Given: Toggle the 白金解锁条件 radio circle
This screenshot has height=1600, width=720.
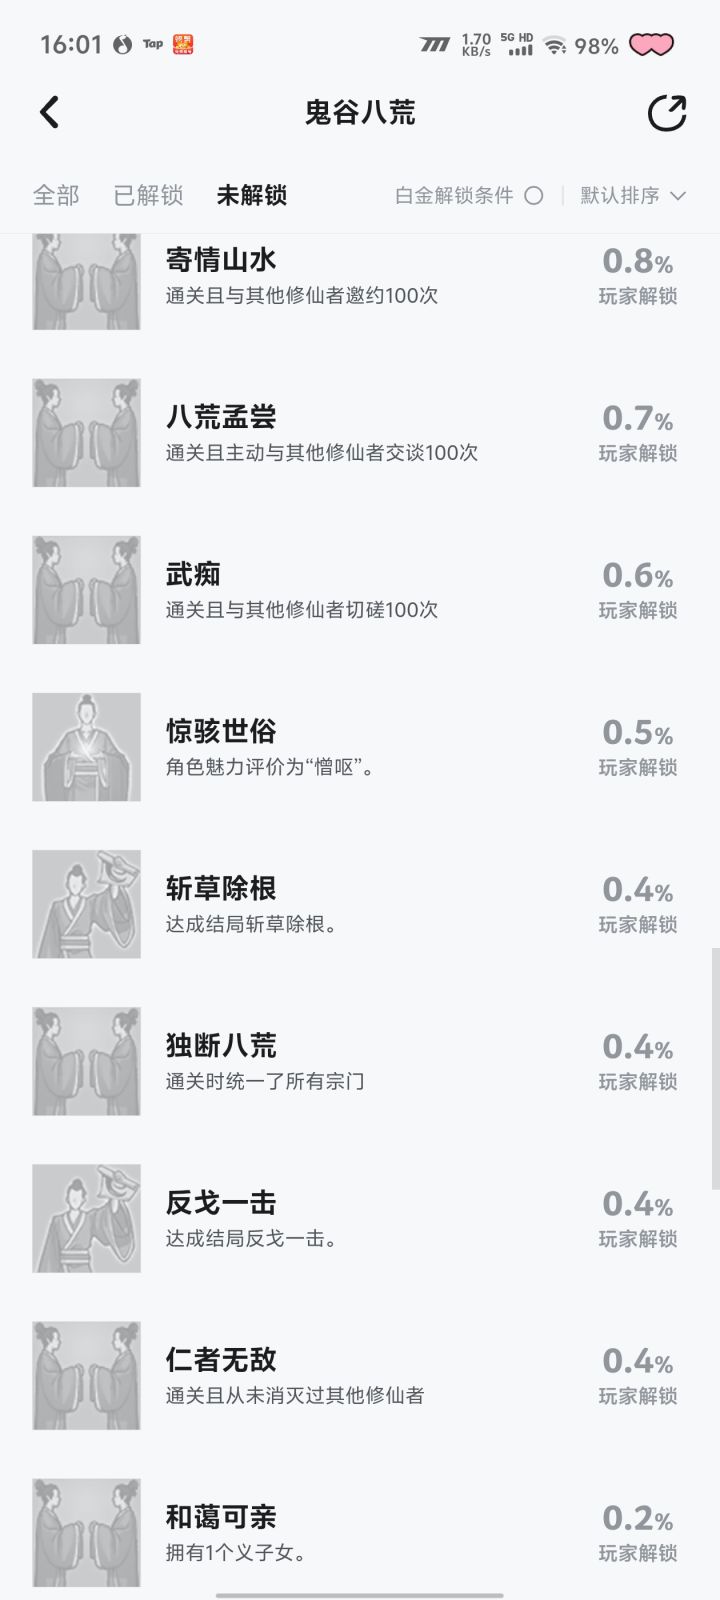Looking at the screenshot, I should point(534,195).
